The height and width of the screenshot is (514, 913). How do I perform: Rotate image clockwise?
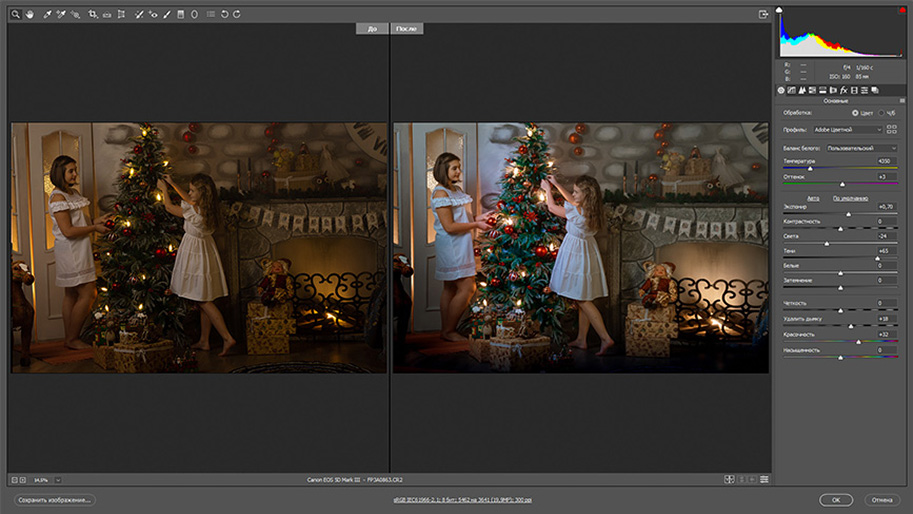[236, 14]
